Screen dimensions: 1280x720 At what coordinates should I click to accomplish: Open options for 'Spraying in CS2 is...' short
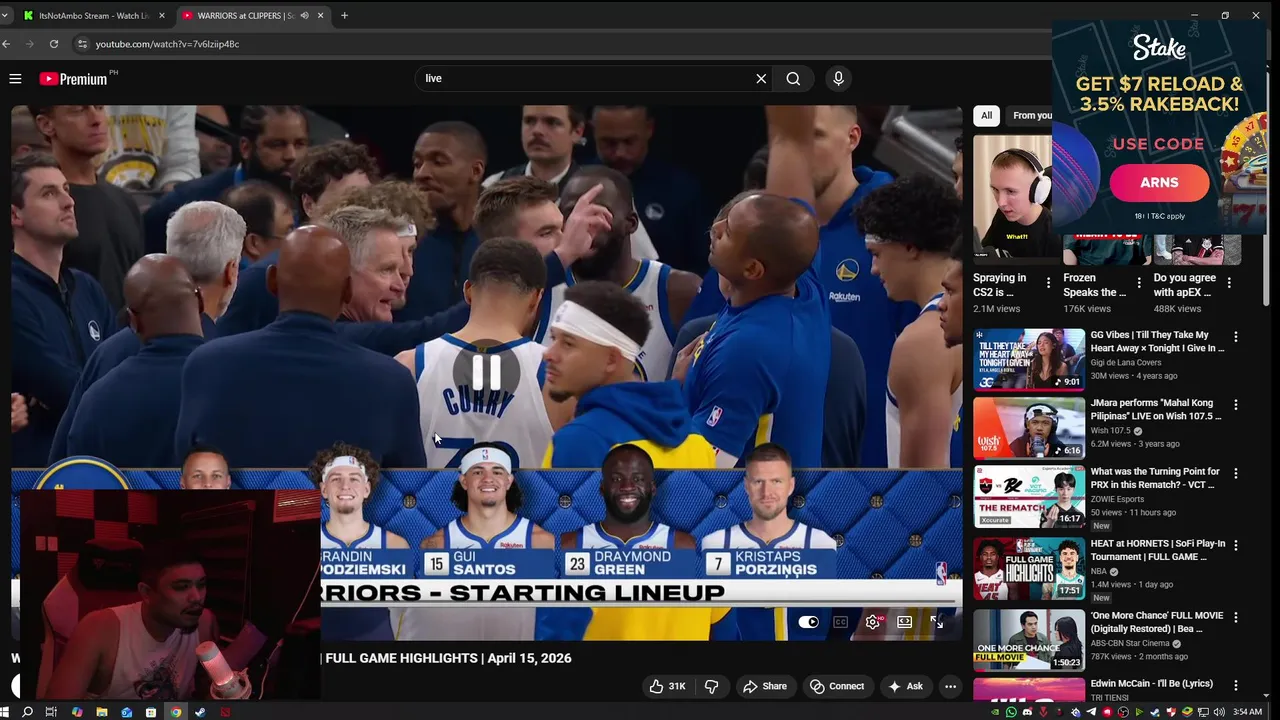1048,283
